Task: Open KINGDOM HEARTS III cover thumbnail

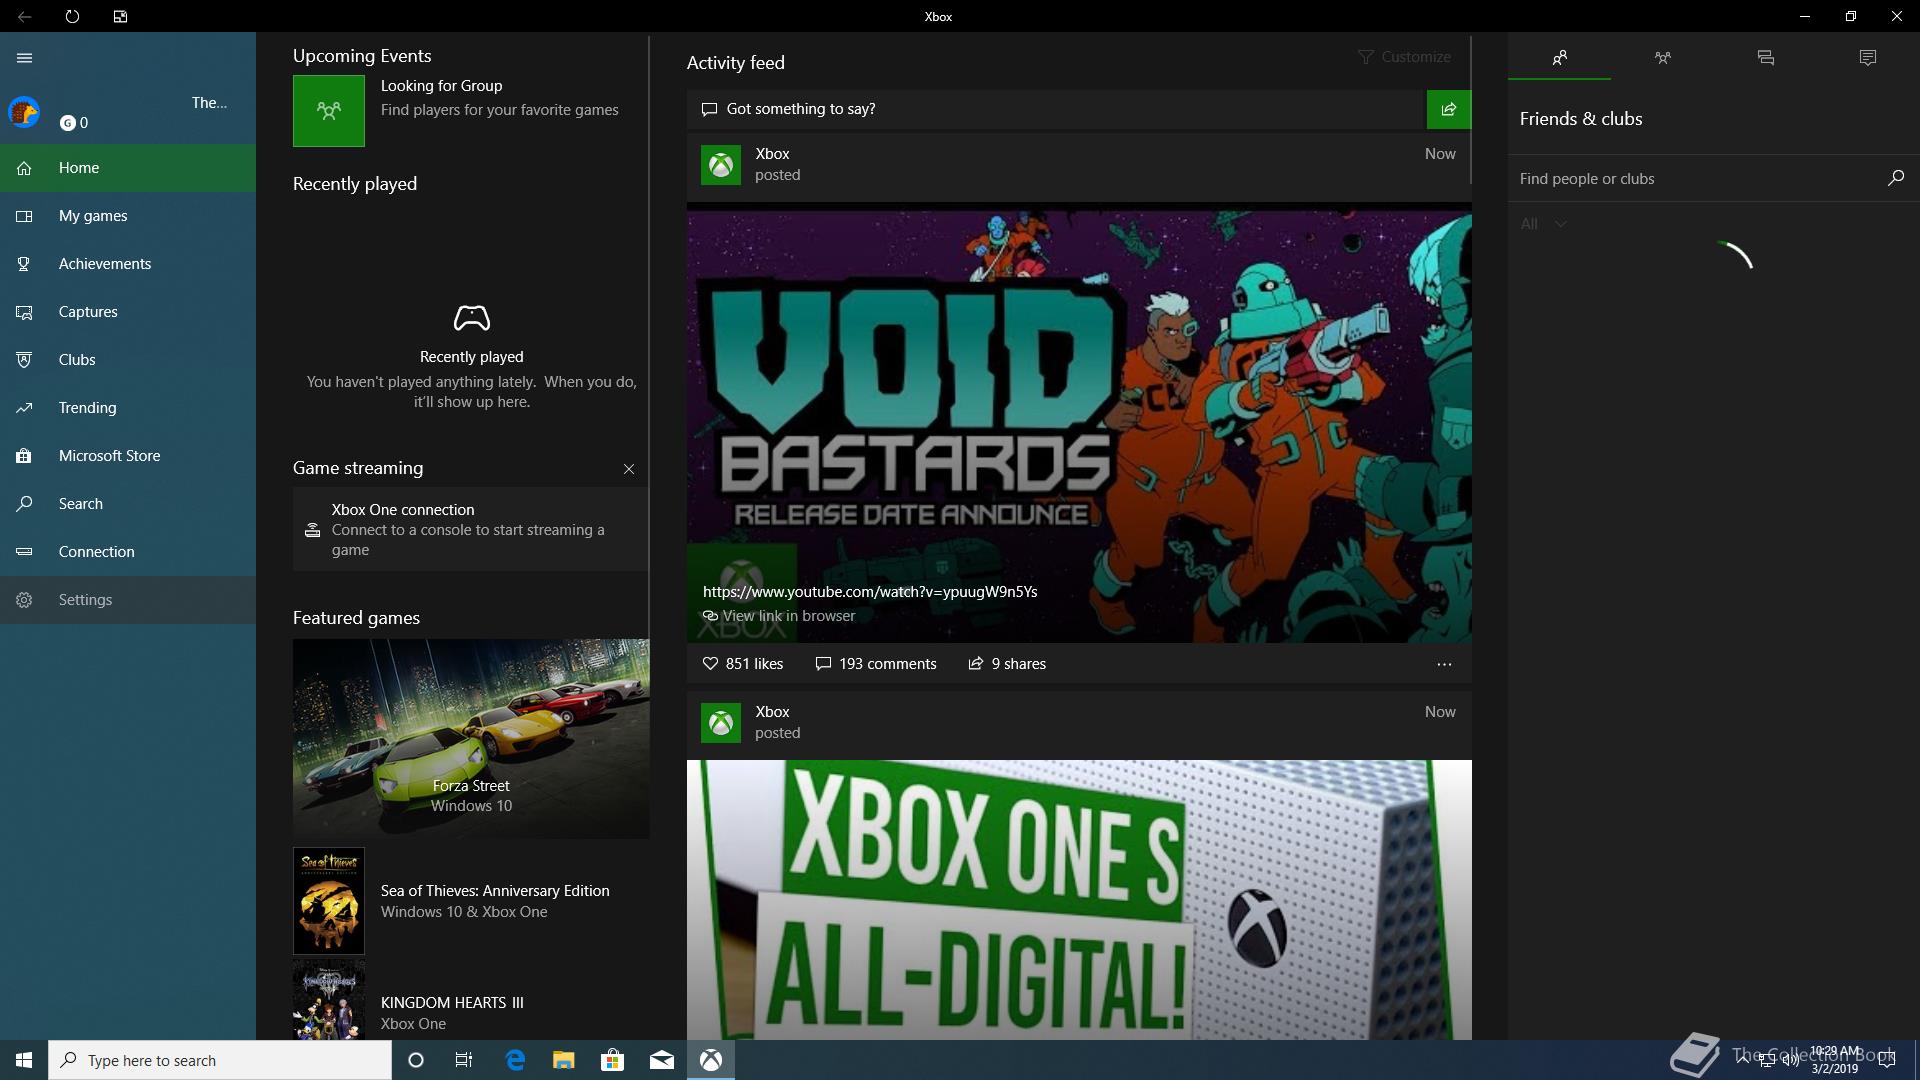Action: [x=329, y=1001]
